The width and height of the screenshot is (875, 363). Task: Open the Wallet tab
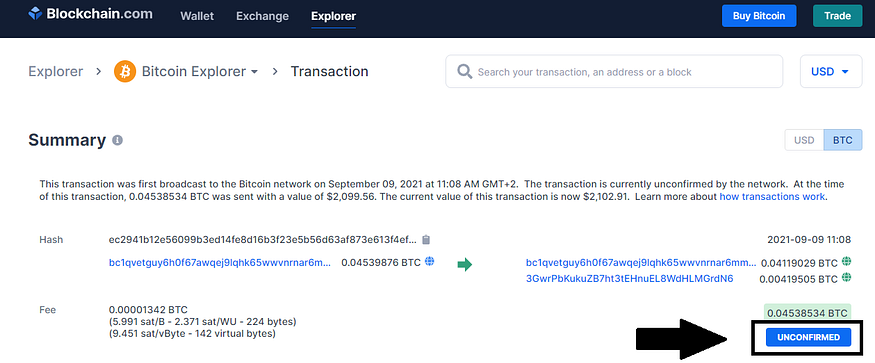(x=197, y=16)
